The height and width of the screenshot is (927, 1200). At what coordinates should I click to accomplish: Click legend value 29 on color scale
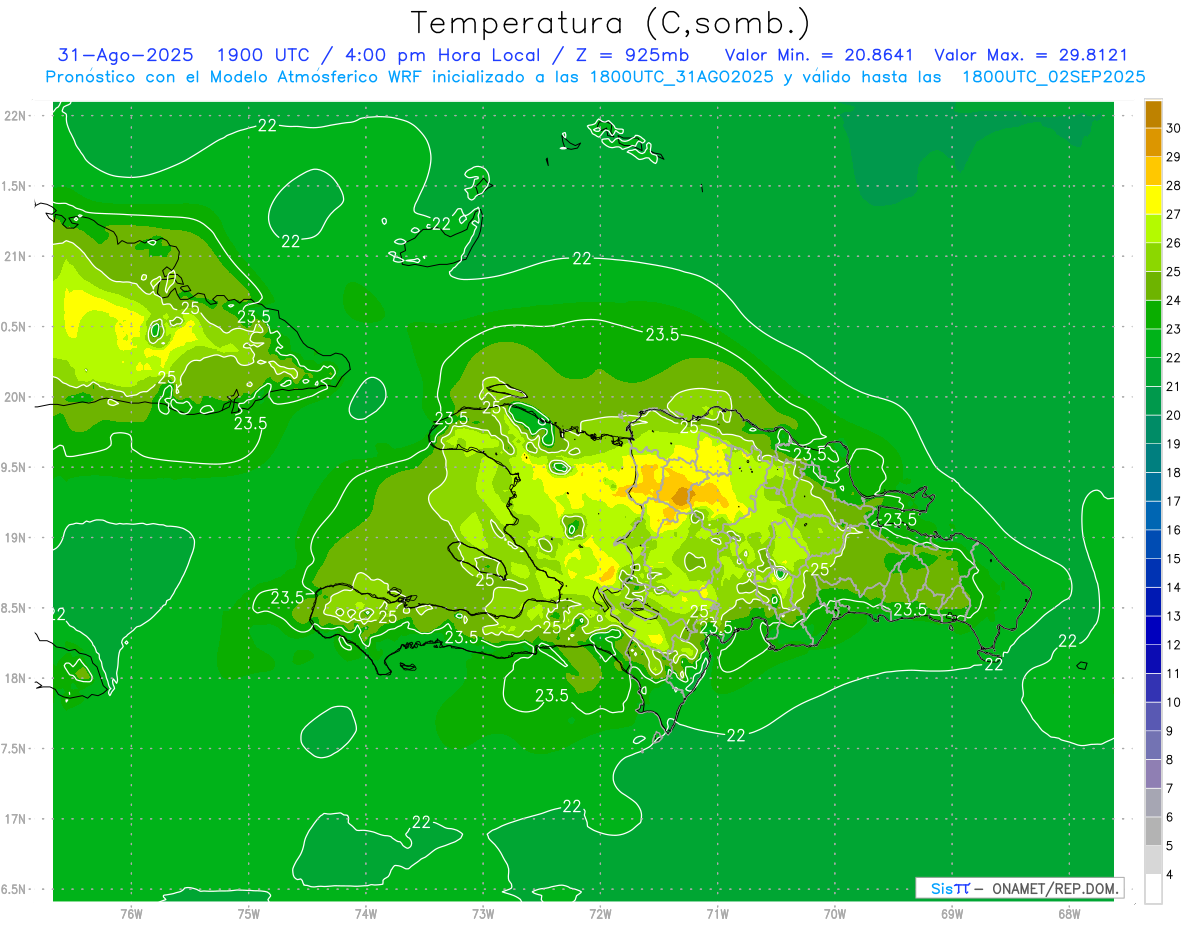[1175, 157]
